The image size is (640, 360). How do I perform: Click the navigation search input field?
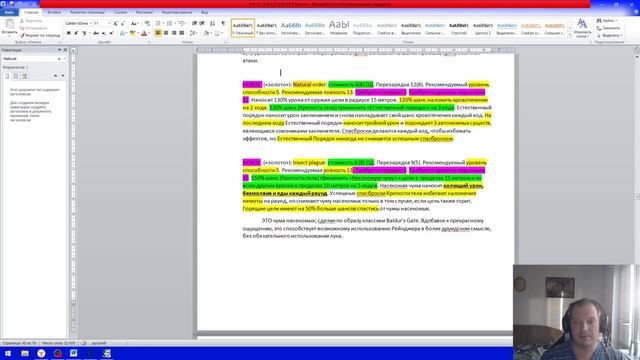(x=29, y=59)
